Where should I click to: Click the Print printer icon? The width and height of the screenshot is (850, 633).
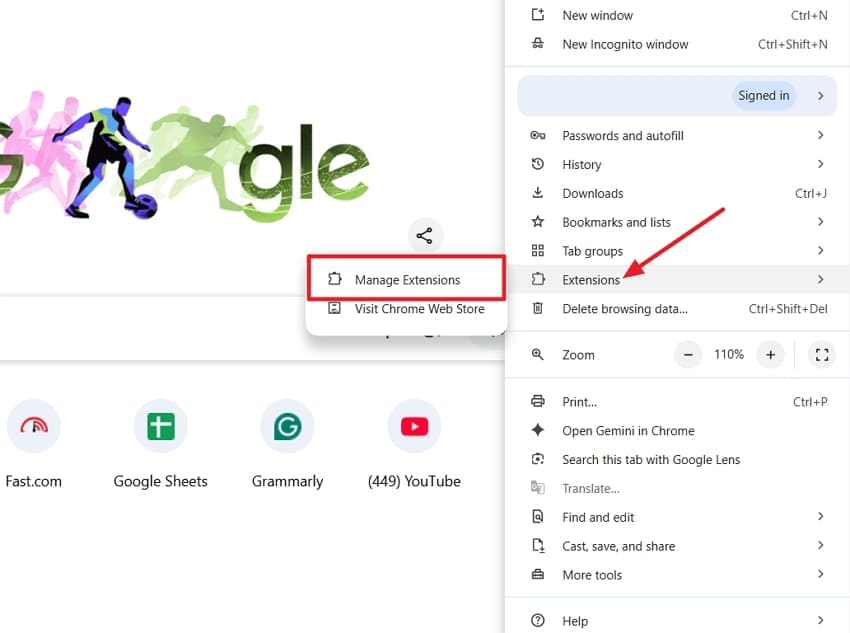click(537, 401)
